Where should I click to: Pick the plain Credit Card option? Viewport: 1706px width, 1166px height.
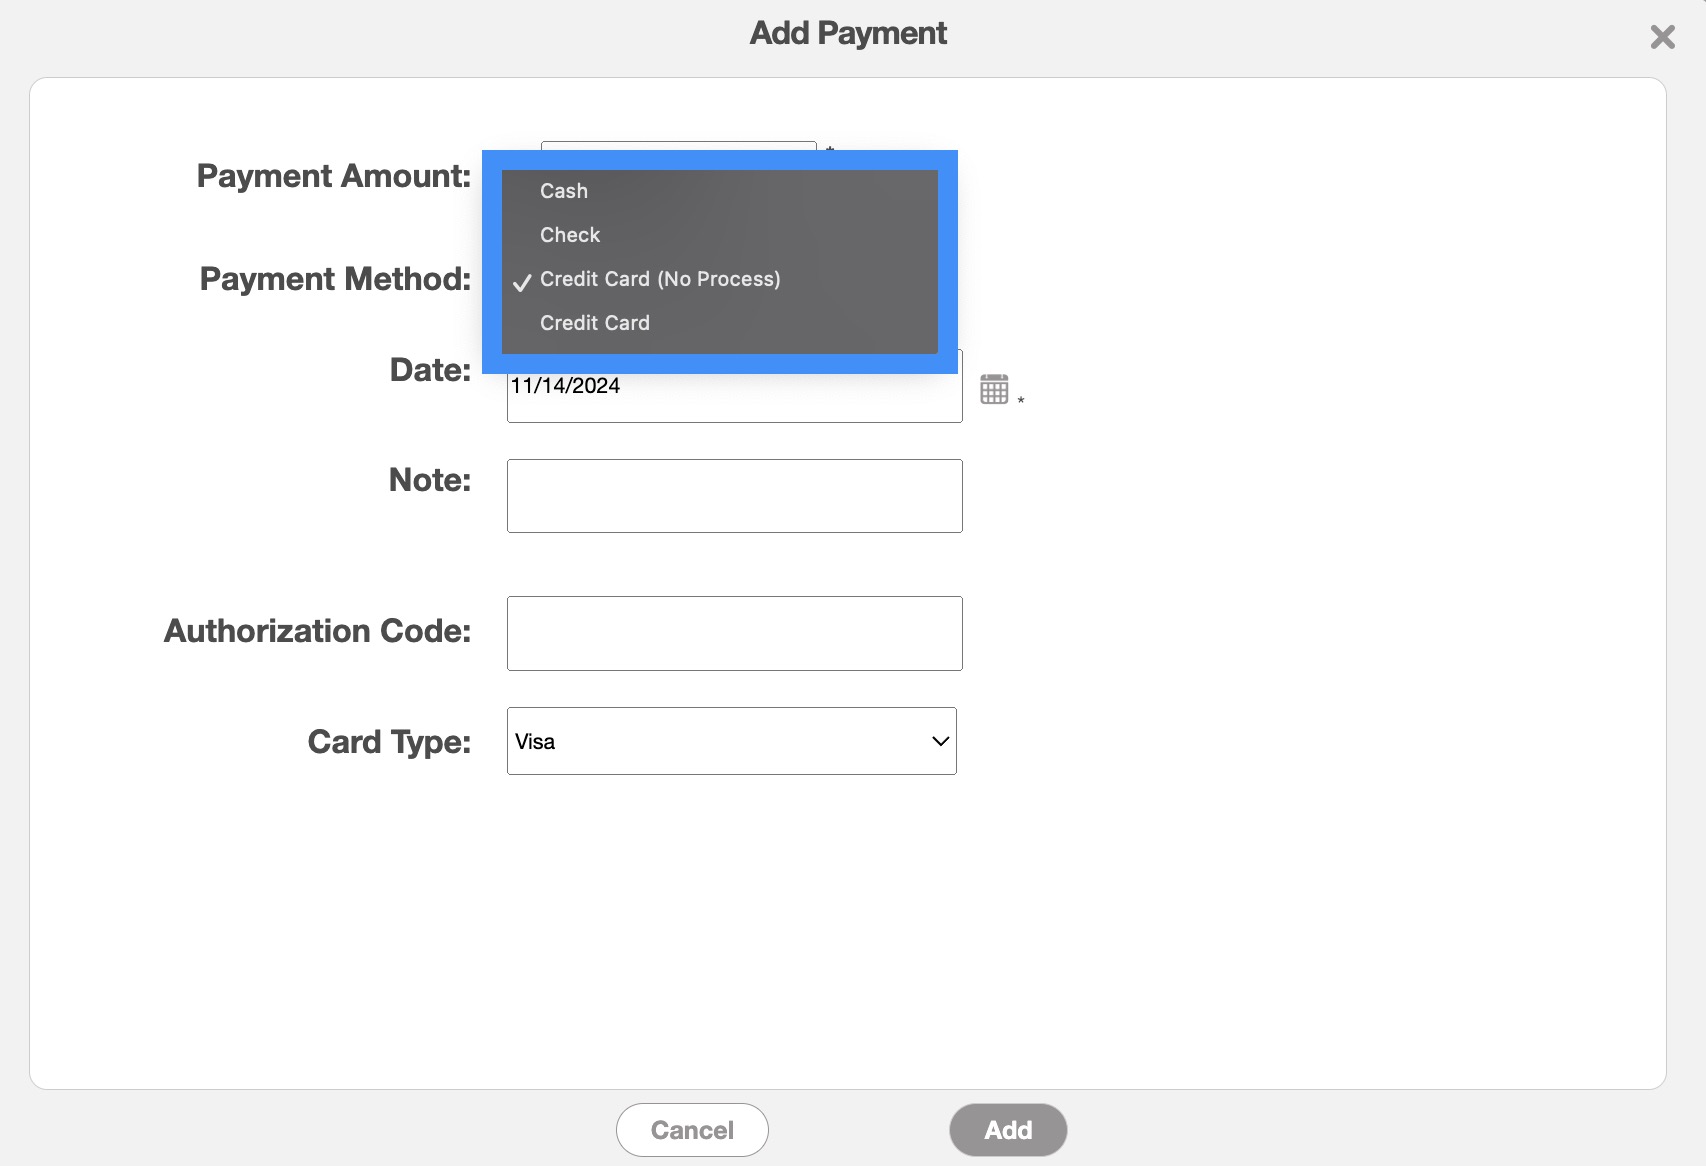tap(595, 323)
